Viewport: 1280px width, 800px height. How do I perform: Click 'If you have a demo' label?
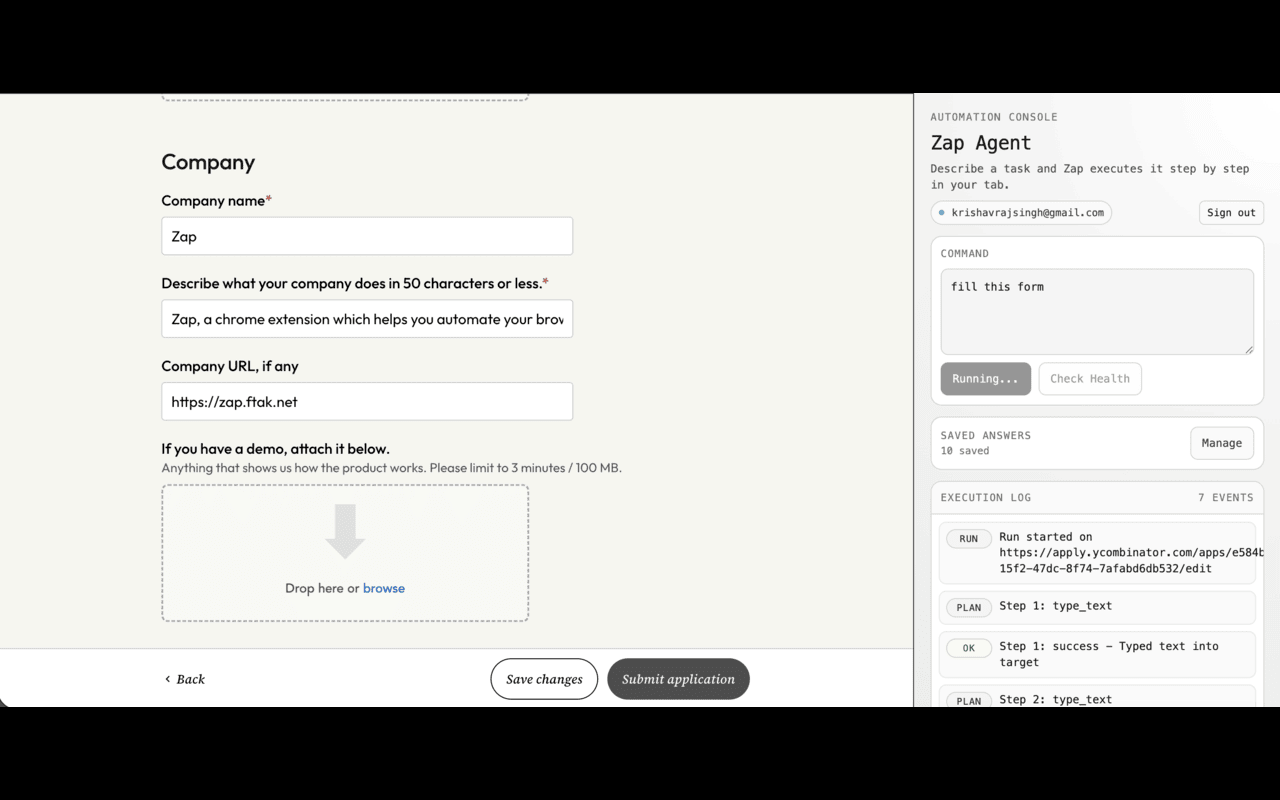(276, 449)
